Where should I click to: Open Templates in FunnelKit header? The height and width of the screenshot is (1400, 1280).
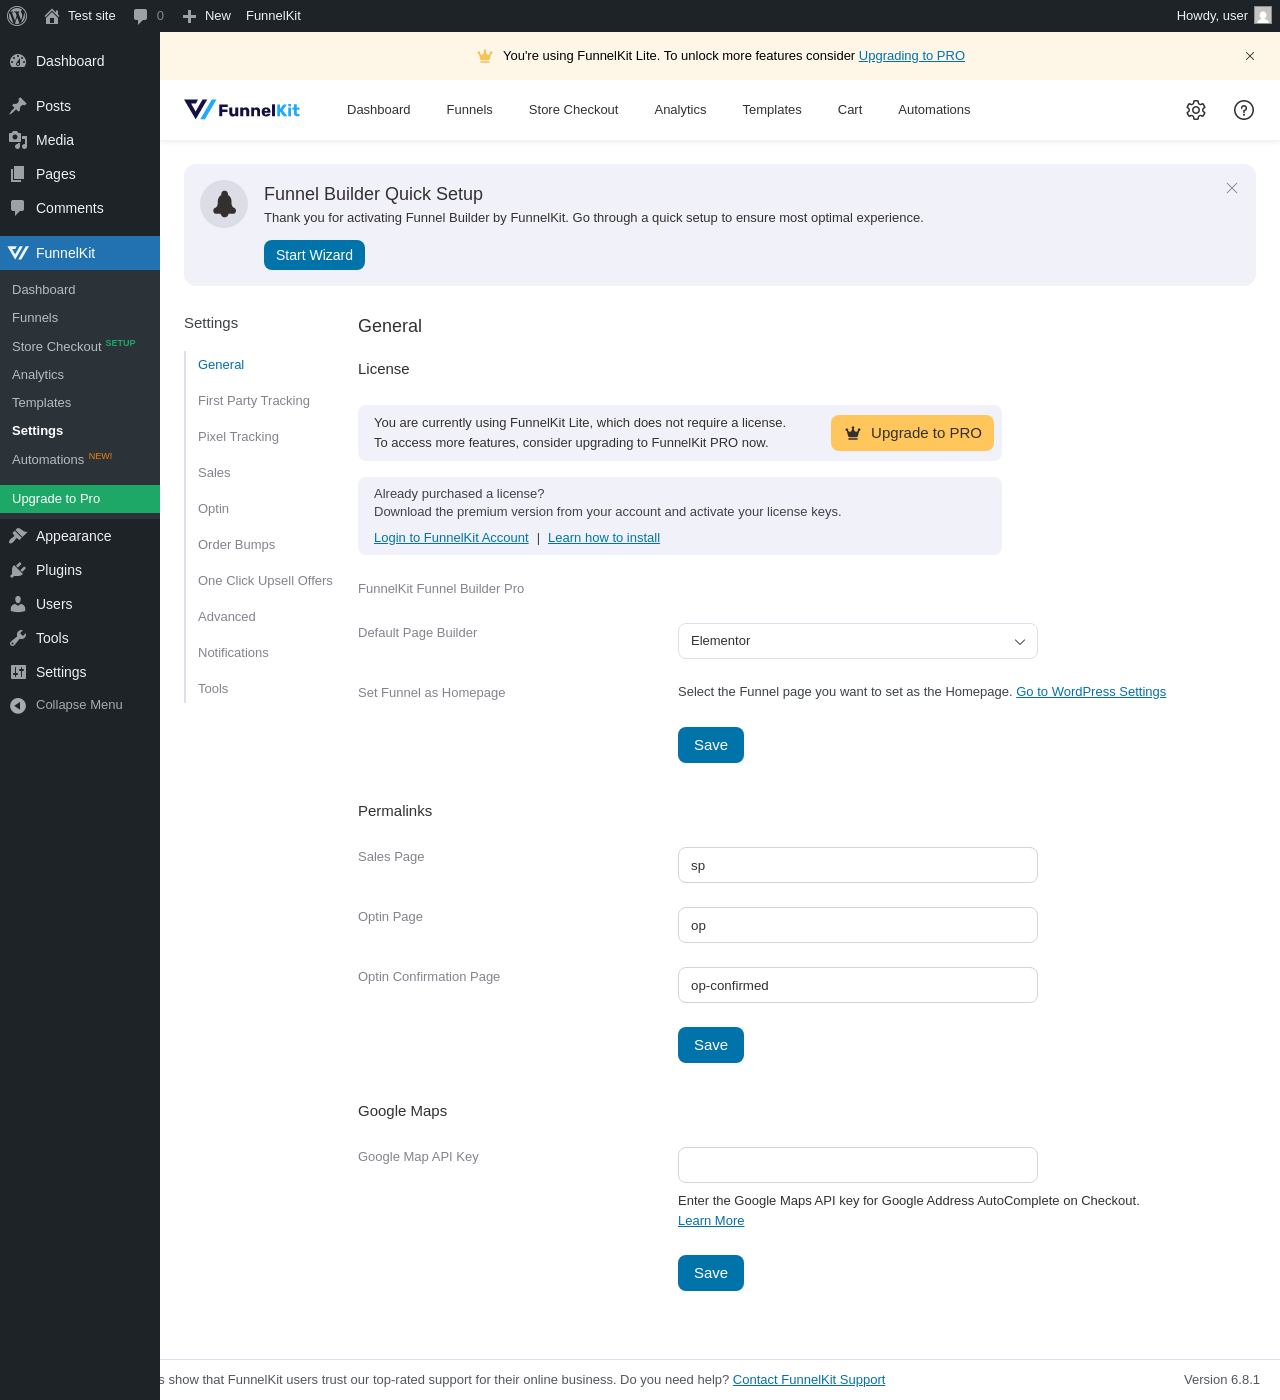772,110
